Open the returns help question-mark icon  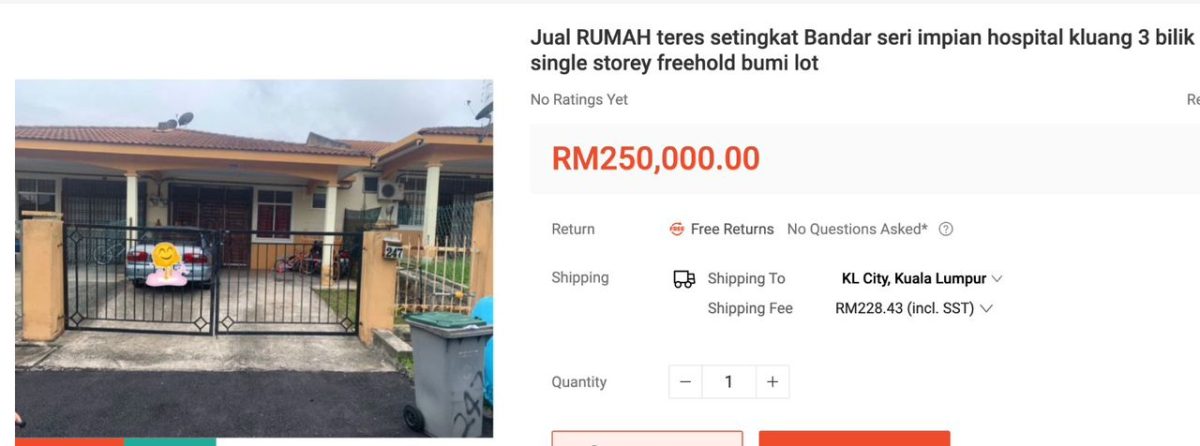[946, 229]
